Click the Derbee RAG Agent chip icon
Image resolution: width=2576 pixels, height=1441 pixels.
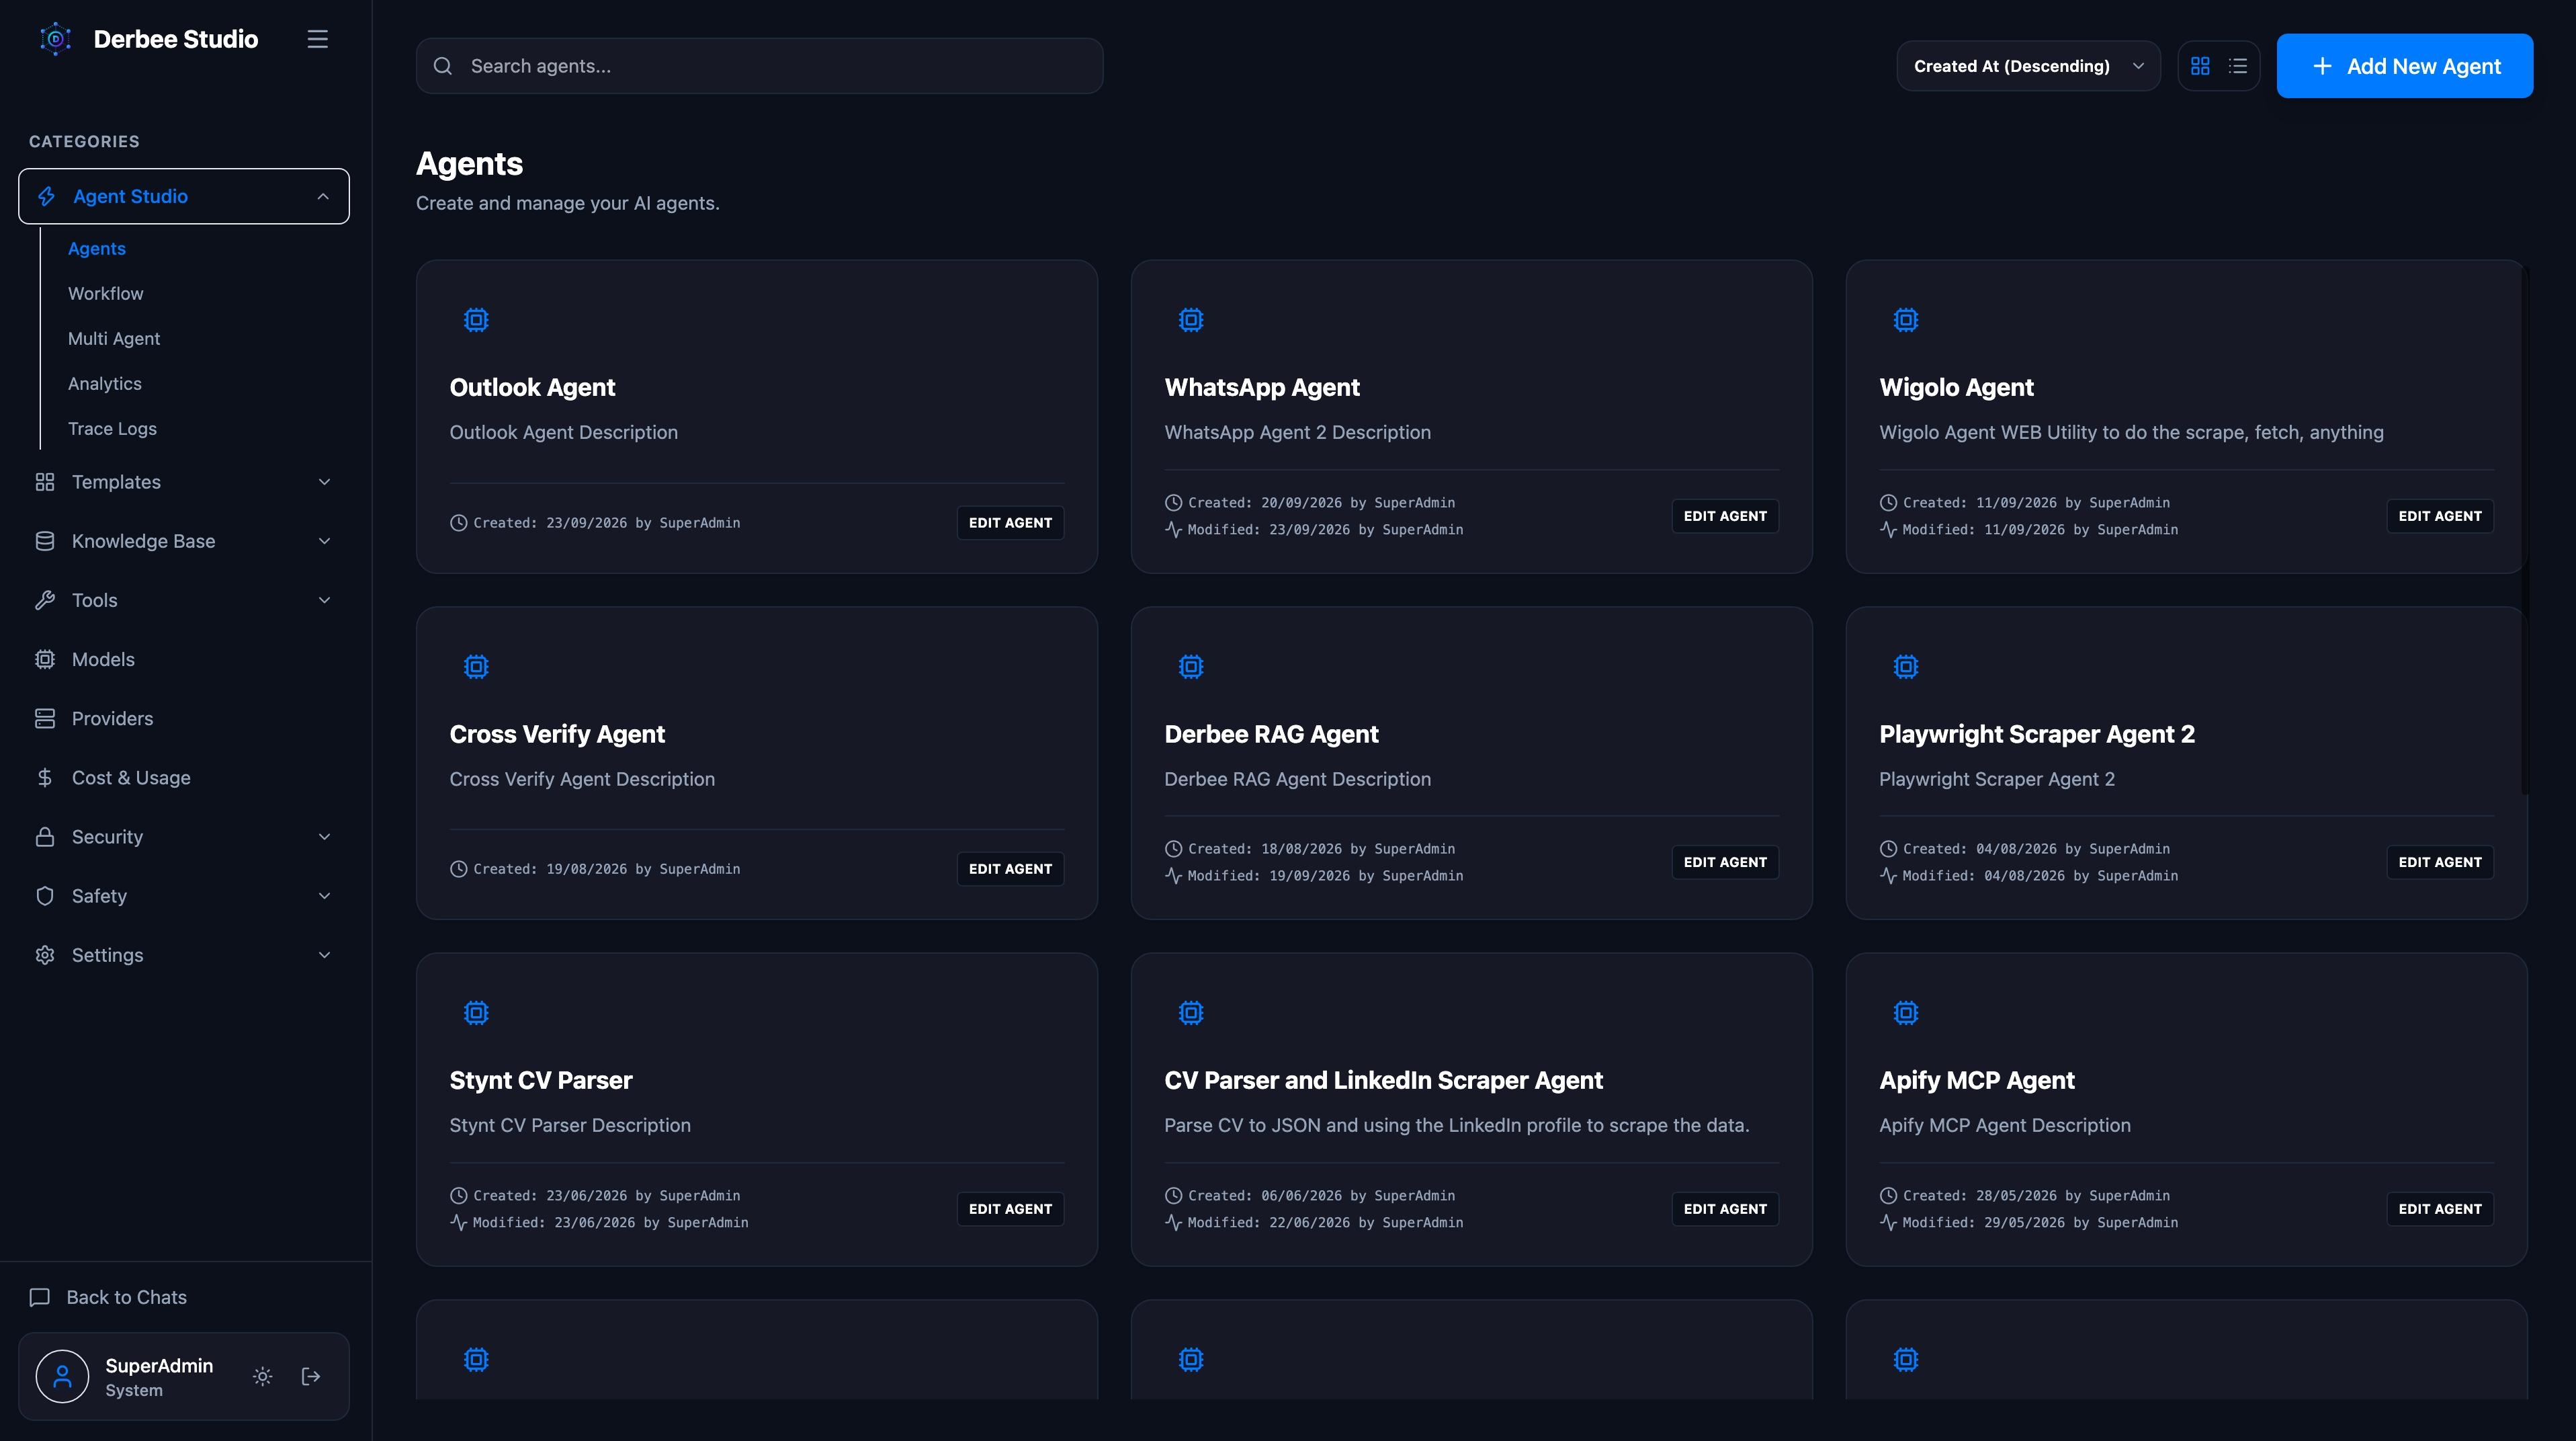pyautogui.click(x=1191, y=666)
